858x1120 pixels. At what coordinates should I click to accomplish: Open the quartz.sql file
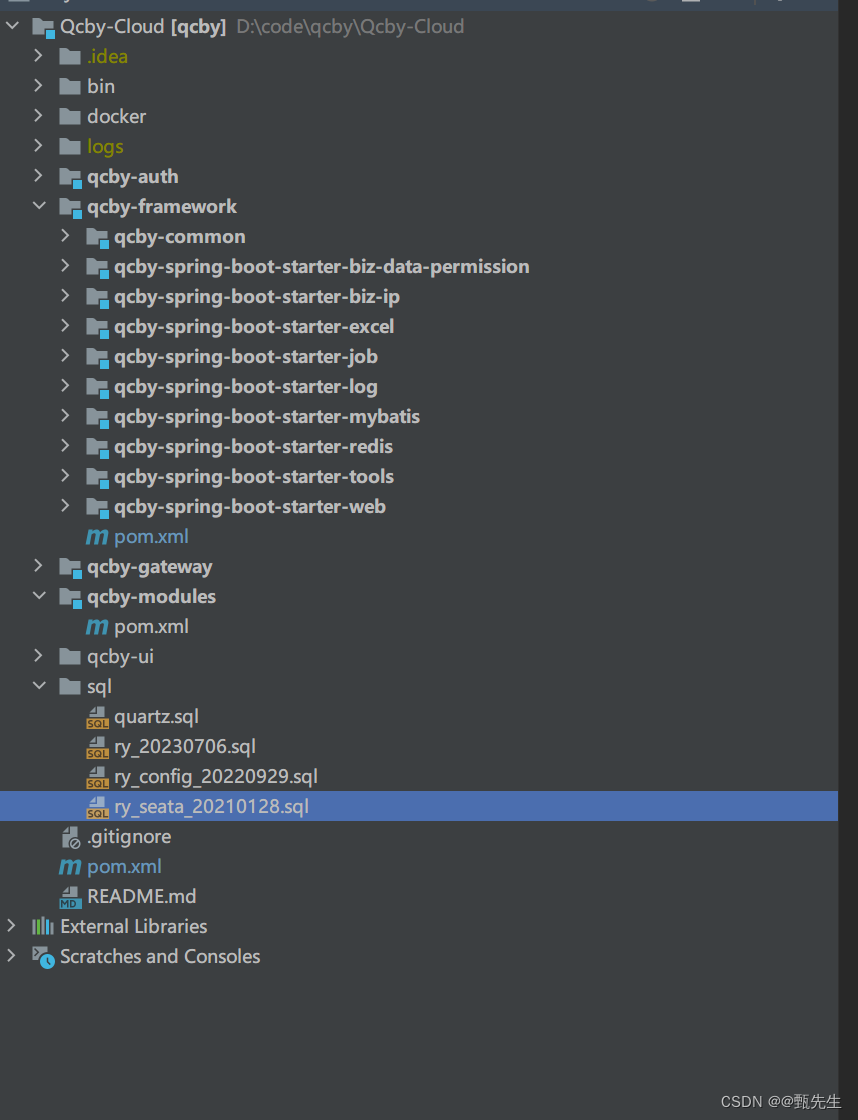[158, 716]
